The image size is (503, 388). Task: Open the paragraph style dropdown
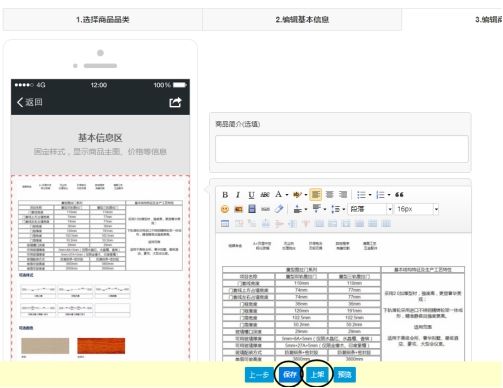371,209
